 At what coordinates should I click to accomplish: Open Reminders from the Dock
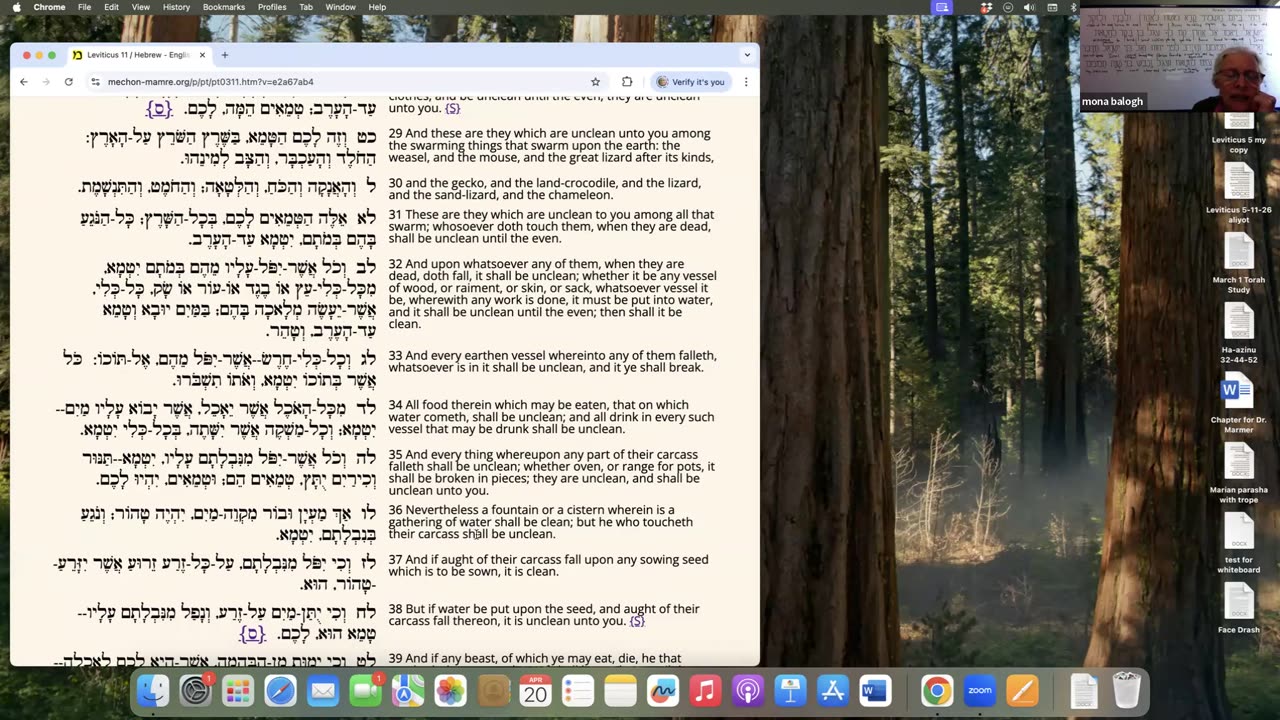[x=578, y=690]
